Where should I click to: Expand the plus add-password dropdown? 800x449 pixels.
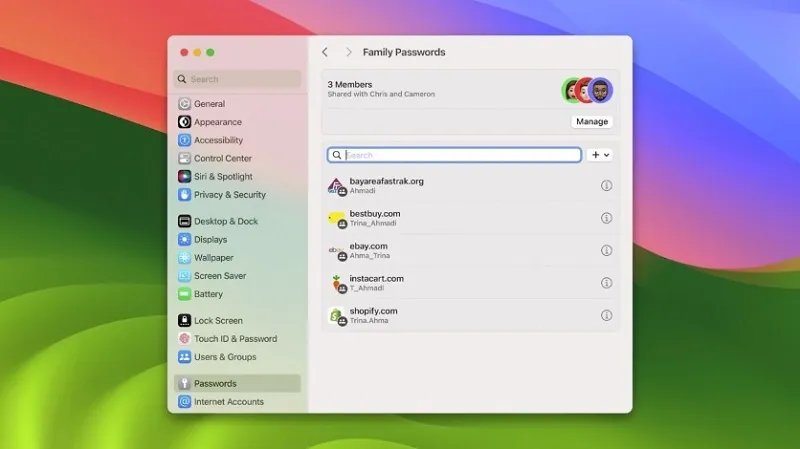click(600, 155)
